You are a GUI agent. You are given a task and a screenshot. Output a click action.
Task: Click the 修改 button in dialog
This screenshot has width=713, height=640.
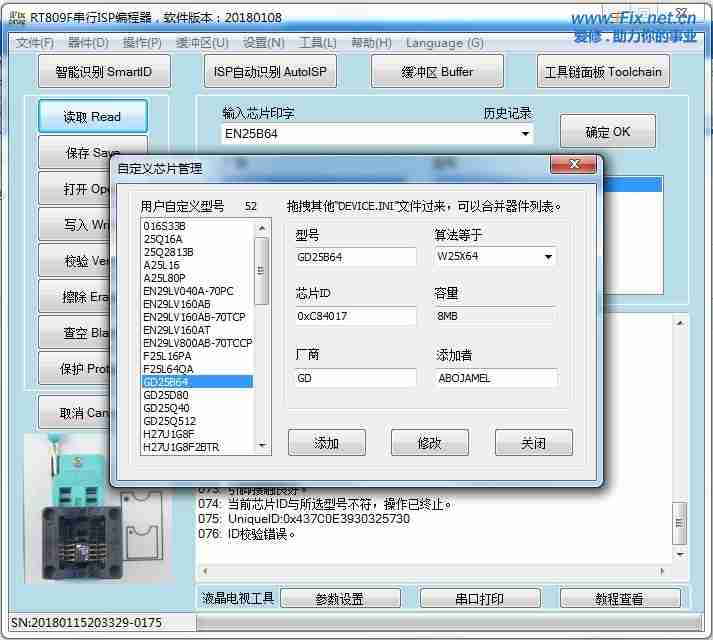point(430,442)
